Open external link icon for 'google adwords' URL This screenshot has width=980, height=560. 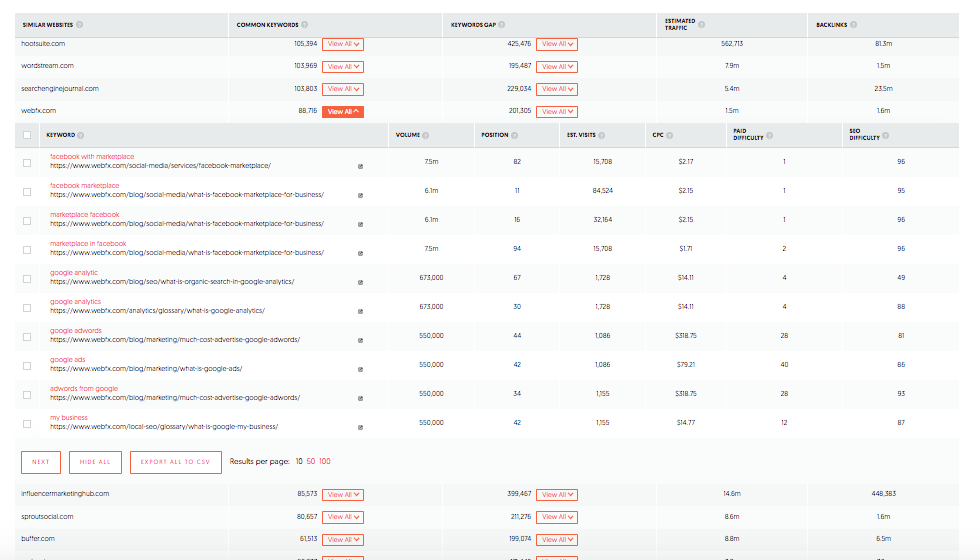(361, 340)
